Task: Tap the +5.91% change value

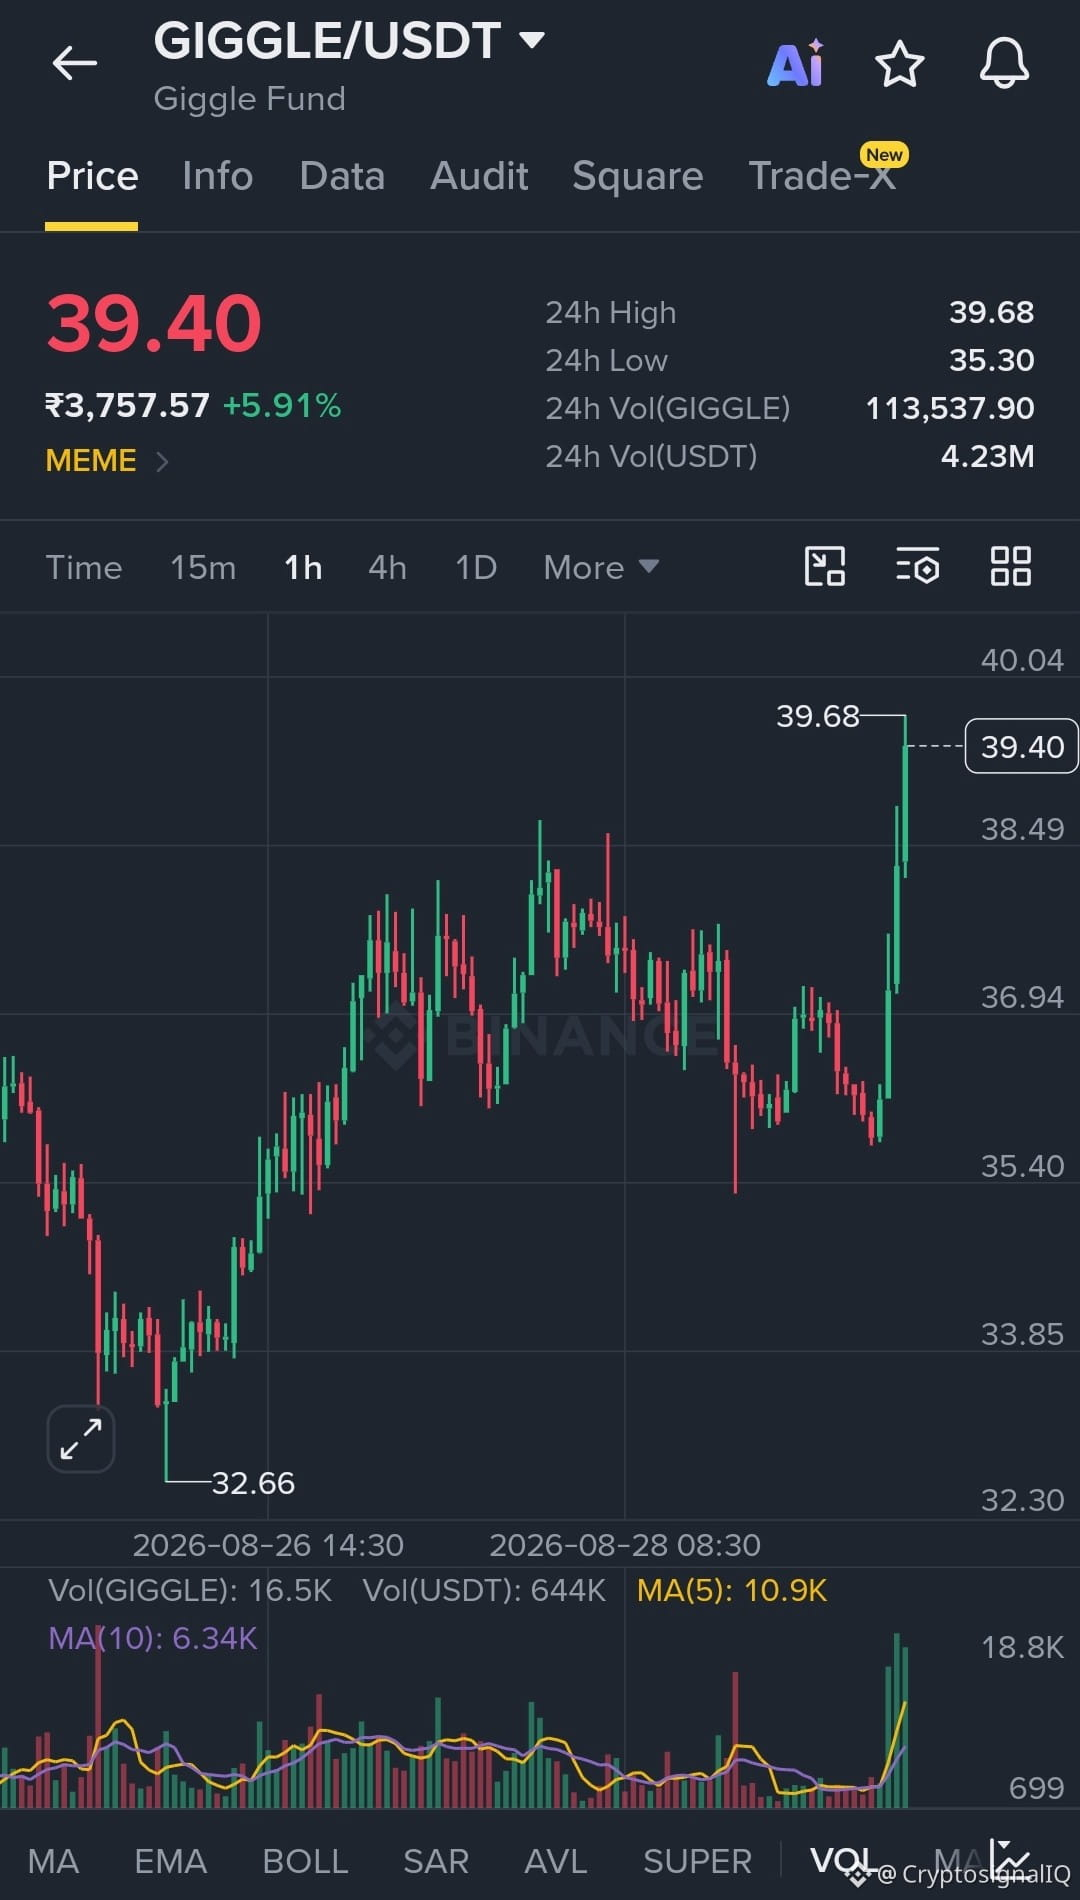Action: pyautogui.click(x=282, y=405)
